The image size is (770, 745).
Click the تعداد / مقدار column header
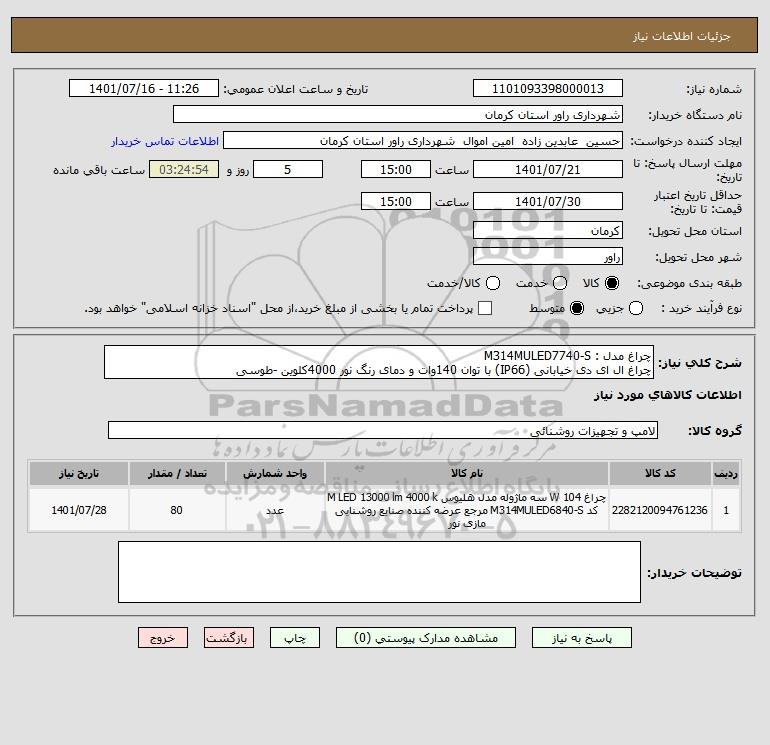tap(177, 473)
